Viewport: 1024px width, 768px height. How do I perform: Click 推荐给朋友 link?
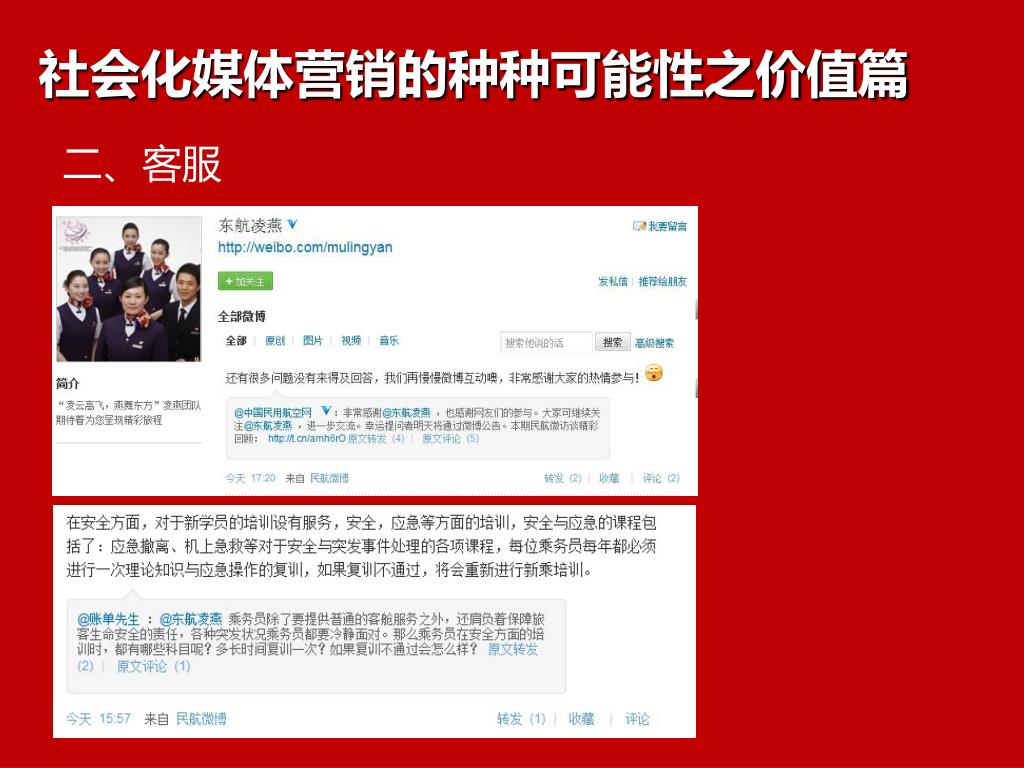click(x=663, y=281)
